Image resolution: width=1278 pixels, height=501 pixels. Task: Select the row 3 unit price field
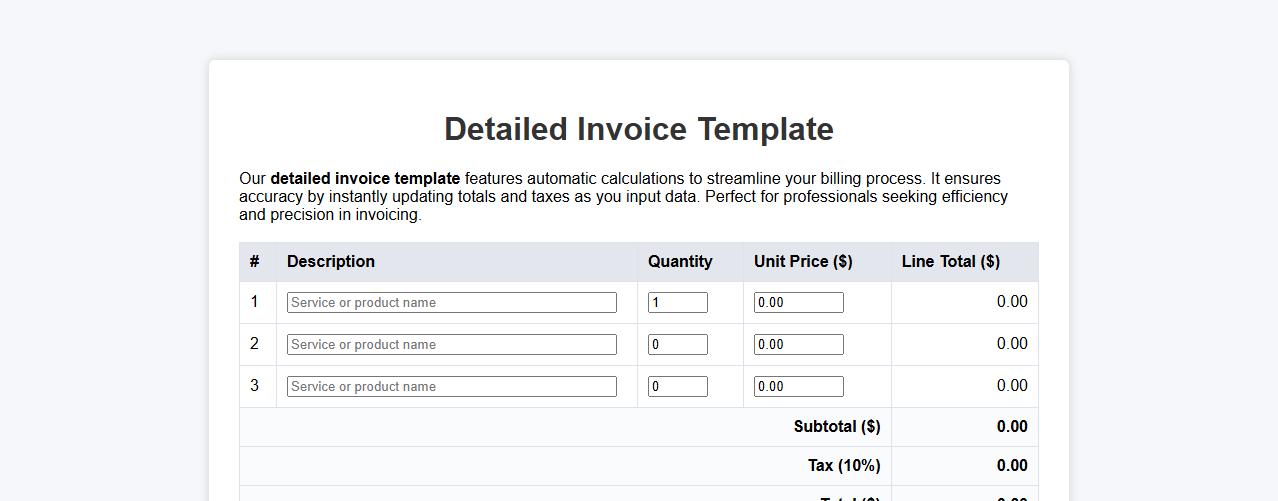pos(799,386)
